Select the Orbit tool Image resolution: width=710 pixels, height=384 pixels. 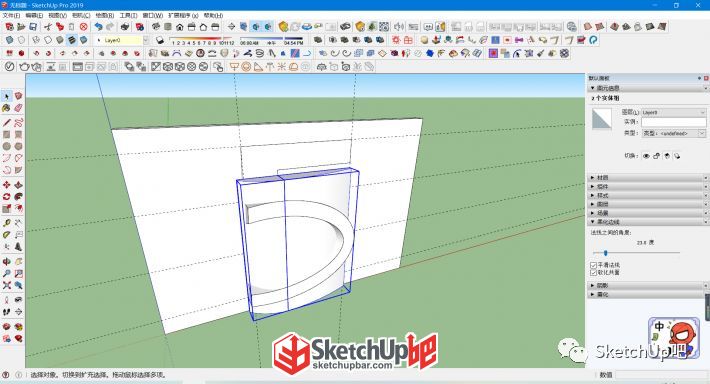[x=6, y=262]
